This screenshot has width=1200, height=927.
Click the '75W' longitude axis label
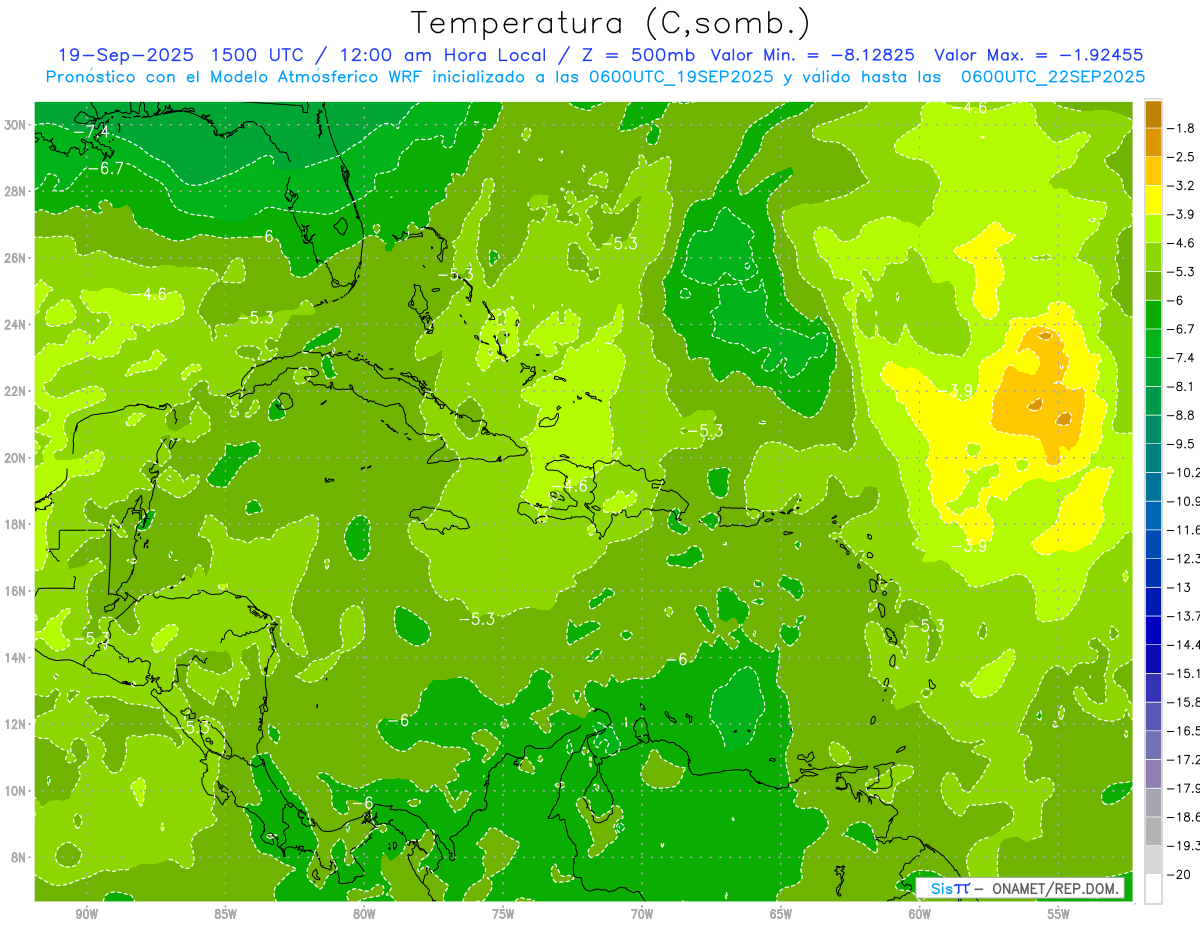(x=503, y=914)
